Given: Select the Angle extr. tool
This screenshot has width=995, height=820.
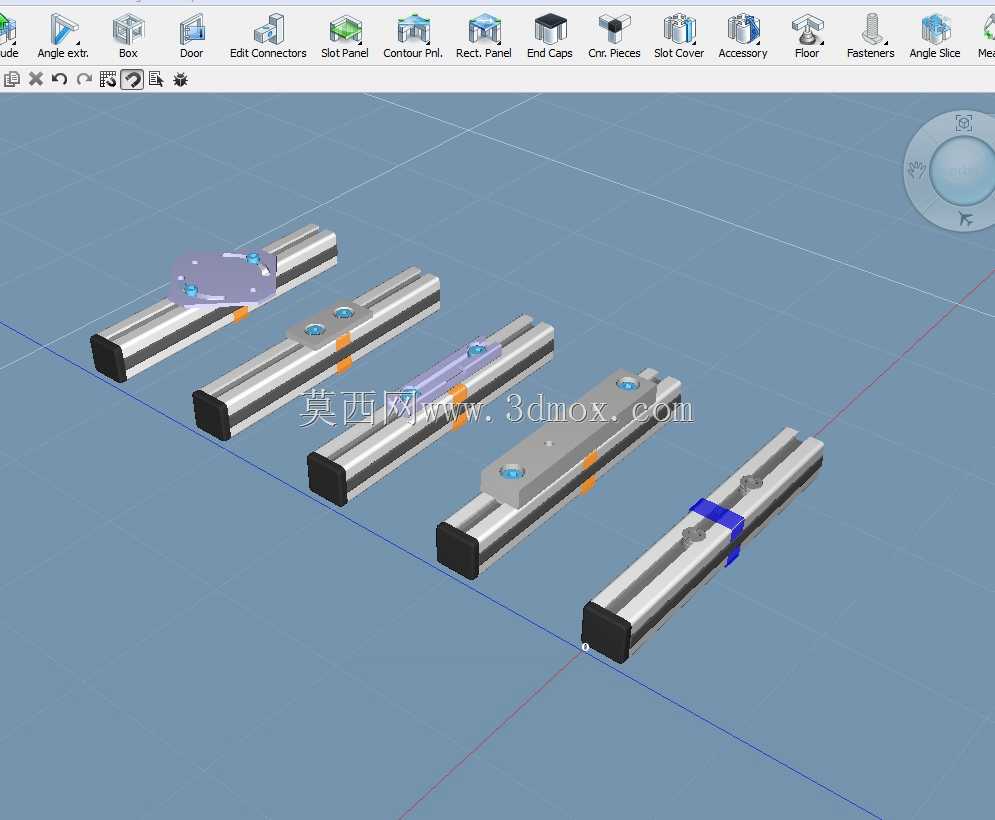Looking at the screenshot, I should [63, 36].
